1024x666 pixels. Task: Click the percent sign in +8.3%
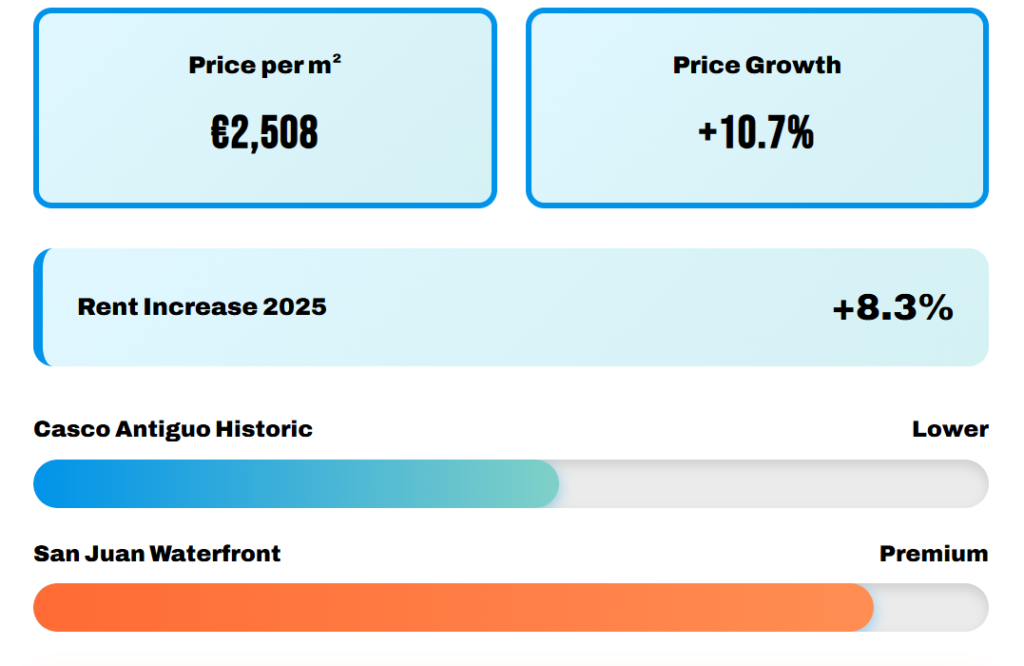pyautogui.click(x=936, y=308)
